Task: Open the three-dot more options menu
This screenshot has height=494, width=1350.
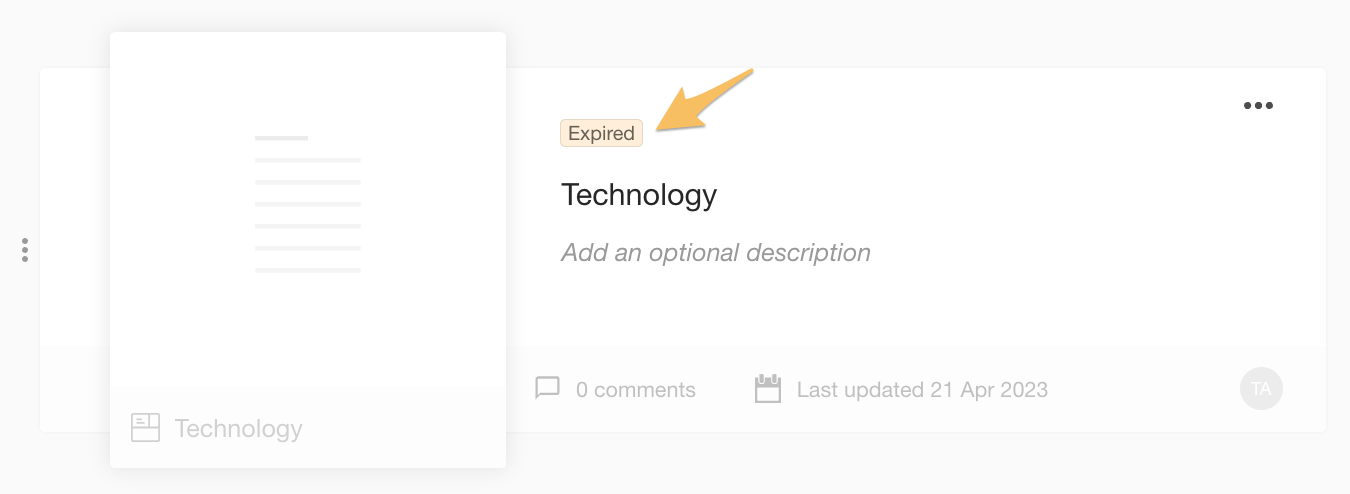Action: coord(1257,106)
